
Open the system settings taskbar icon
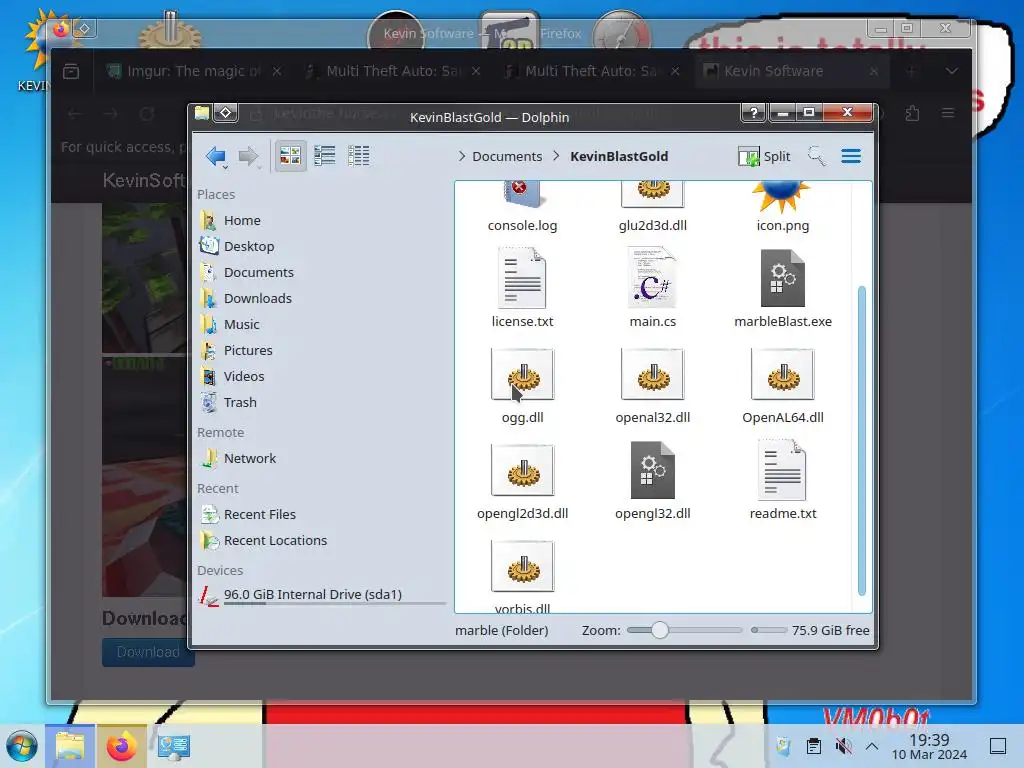point(173,746)
